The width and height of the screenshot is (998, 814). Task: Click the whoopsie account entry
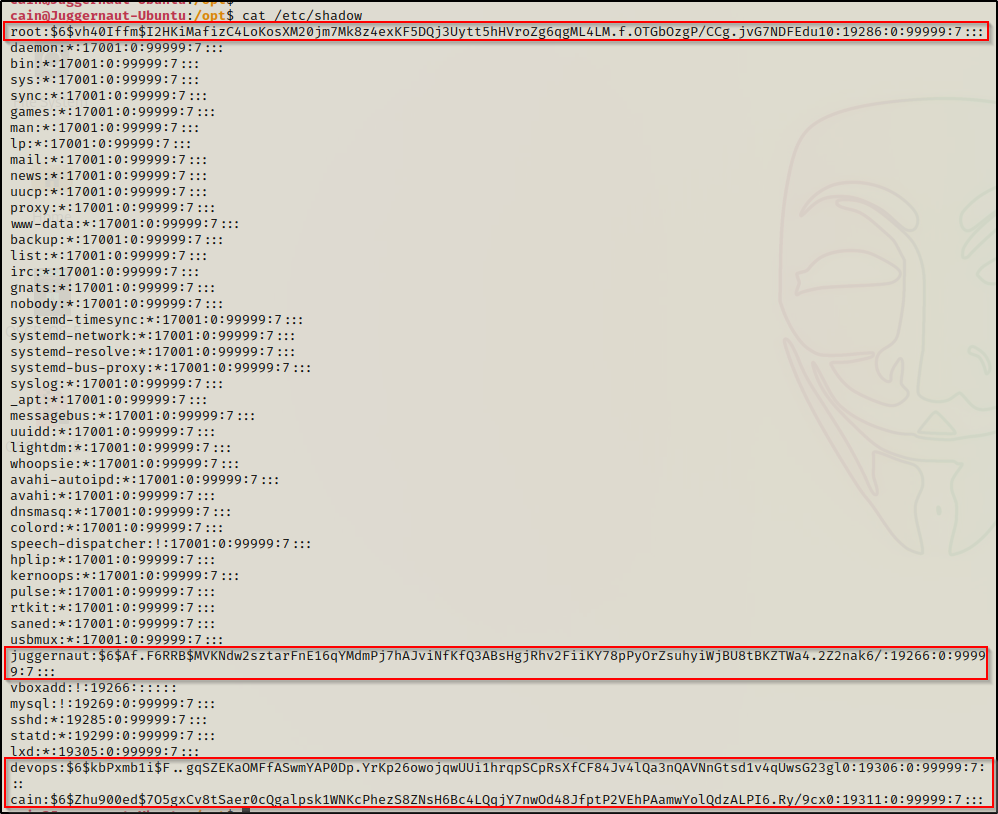[125, 463]
